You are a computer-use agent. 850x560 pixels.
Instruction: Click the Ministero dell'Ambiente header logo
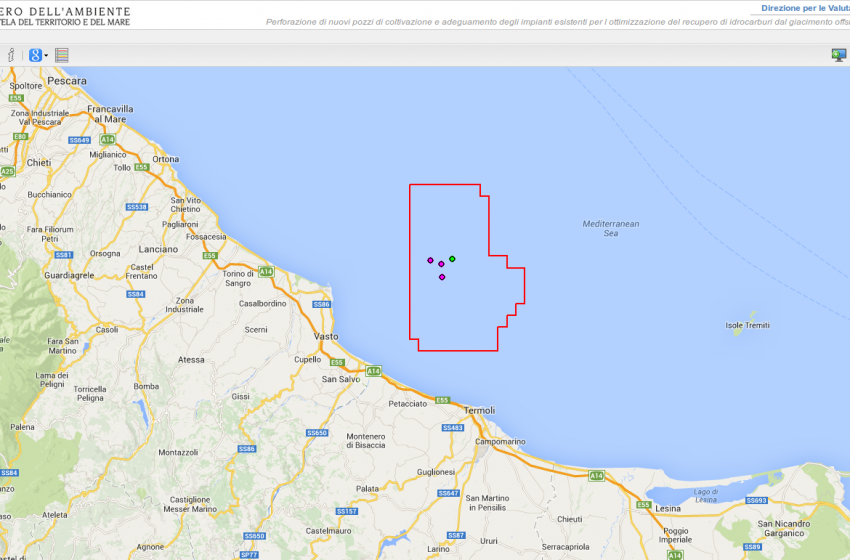(65, 15)
